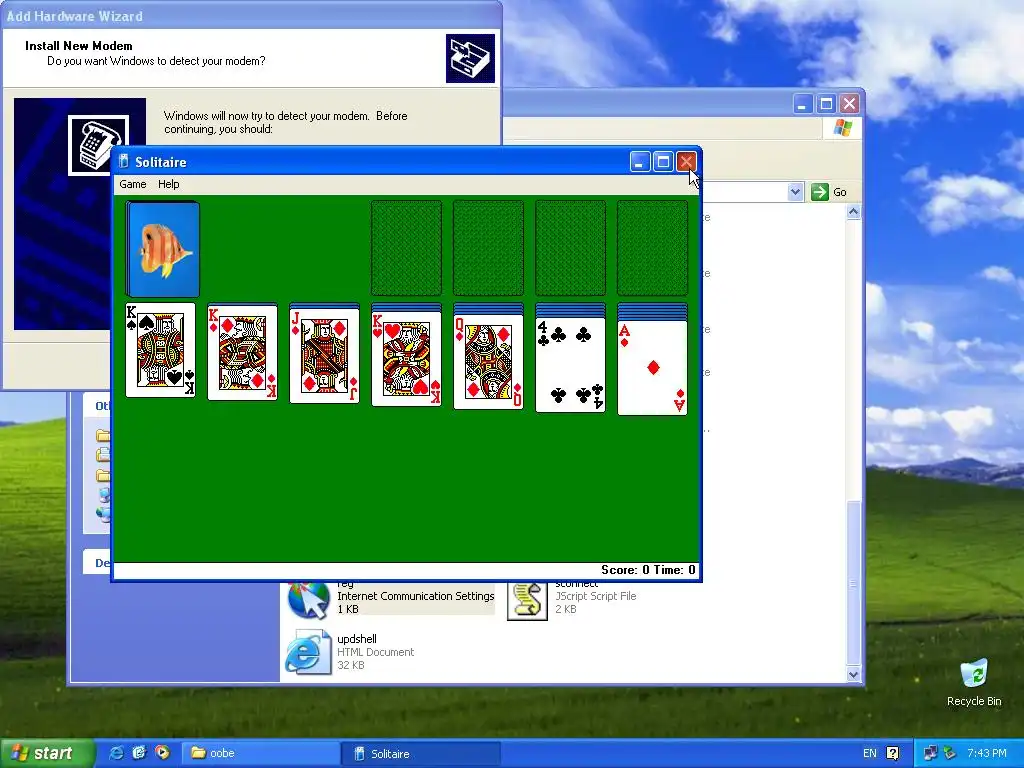Viewport: 1024px width, 768px height.
Task: Click the 7:43 PM clock
Action: point(987,754)
